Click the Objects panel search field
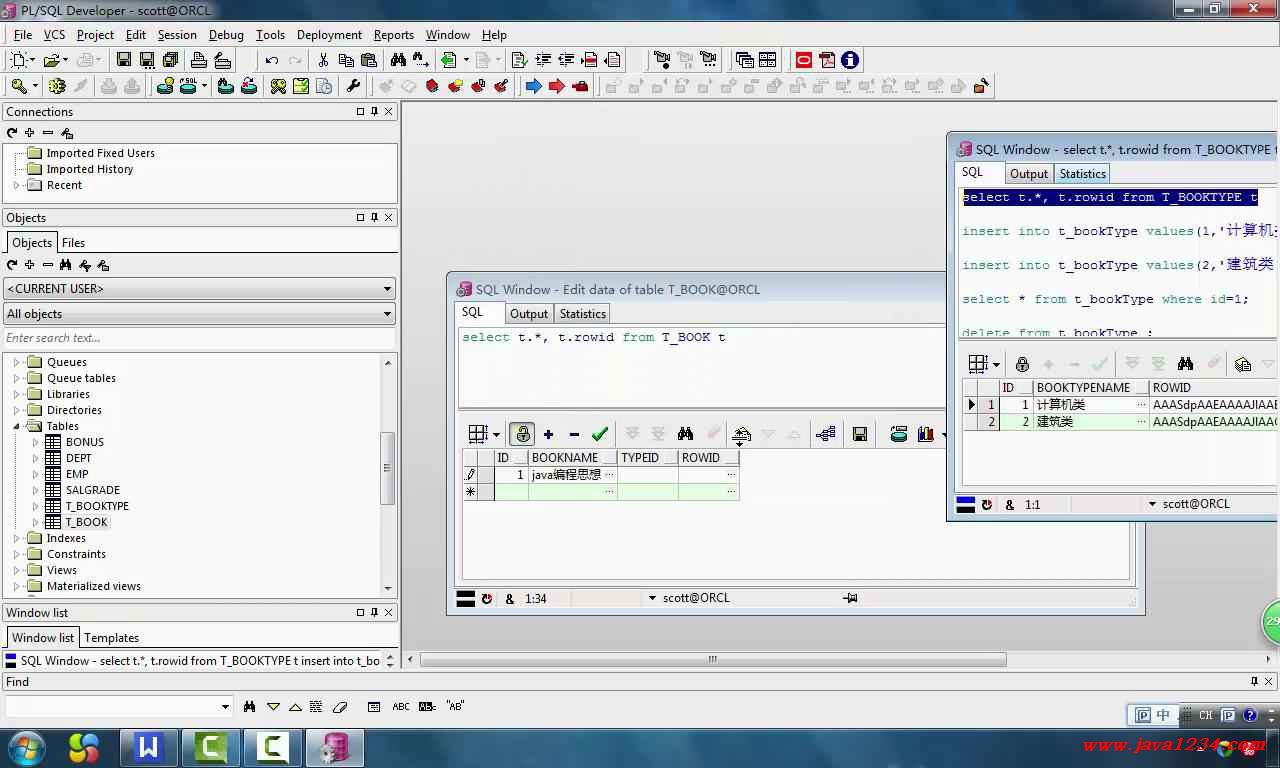Image resolution: width=1280 pixels, height=768 pixels. coord(200,338)
